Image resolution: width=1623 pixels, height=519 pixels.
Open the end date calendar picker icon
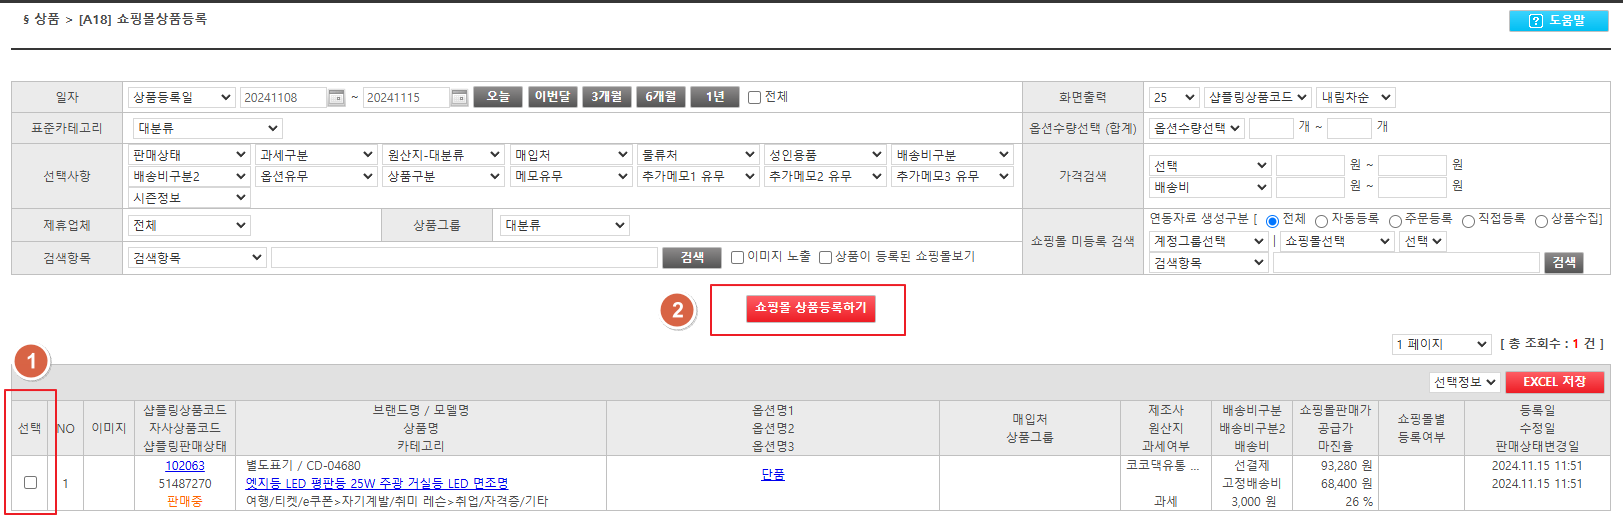(x=459, y=97)
